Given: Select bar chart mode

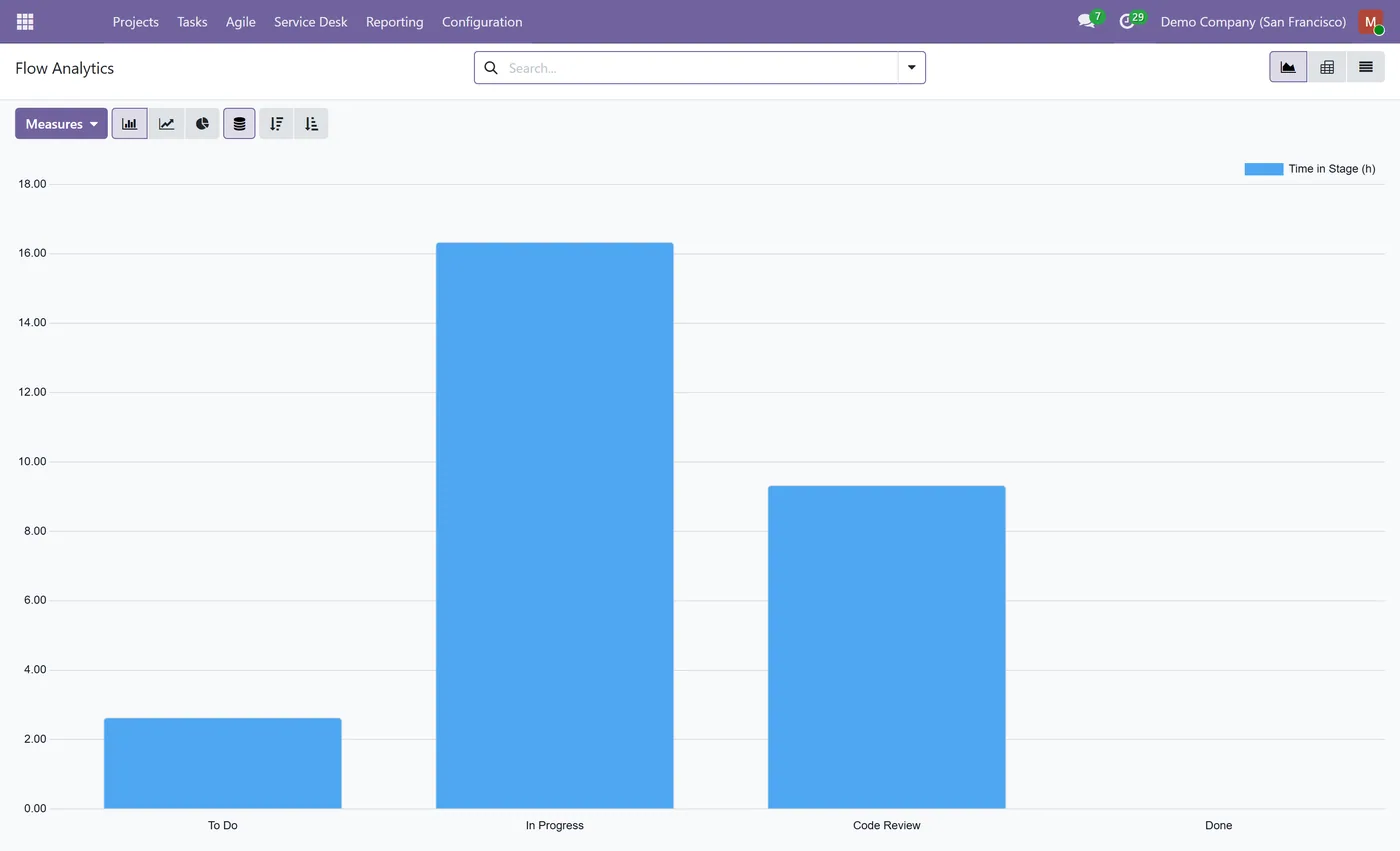Looking at the screenshot, I should [129, 124].
